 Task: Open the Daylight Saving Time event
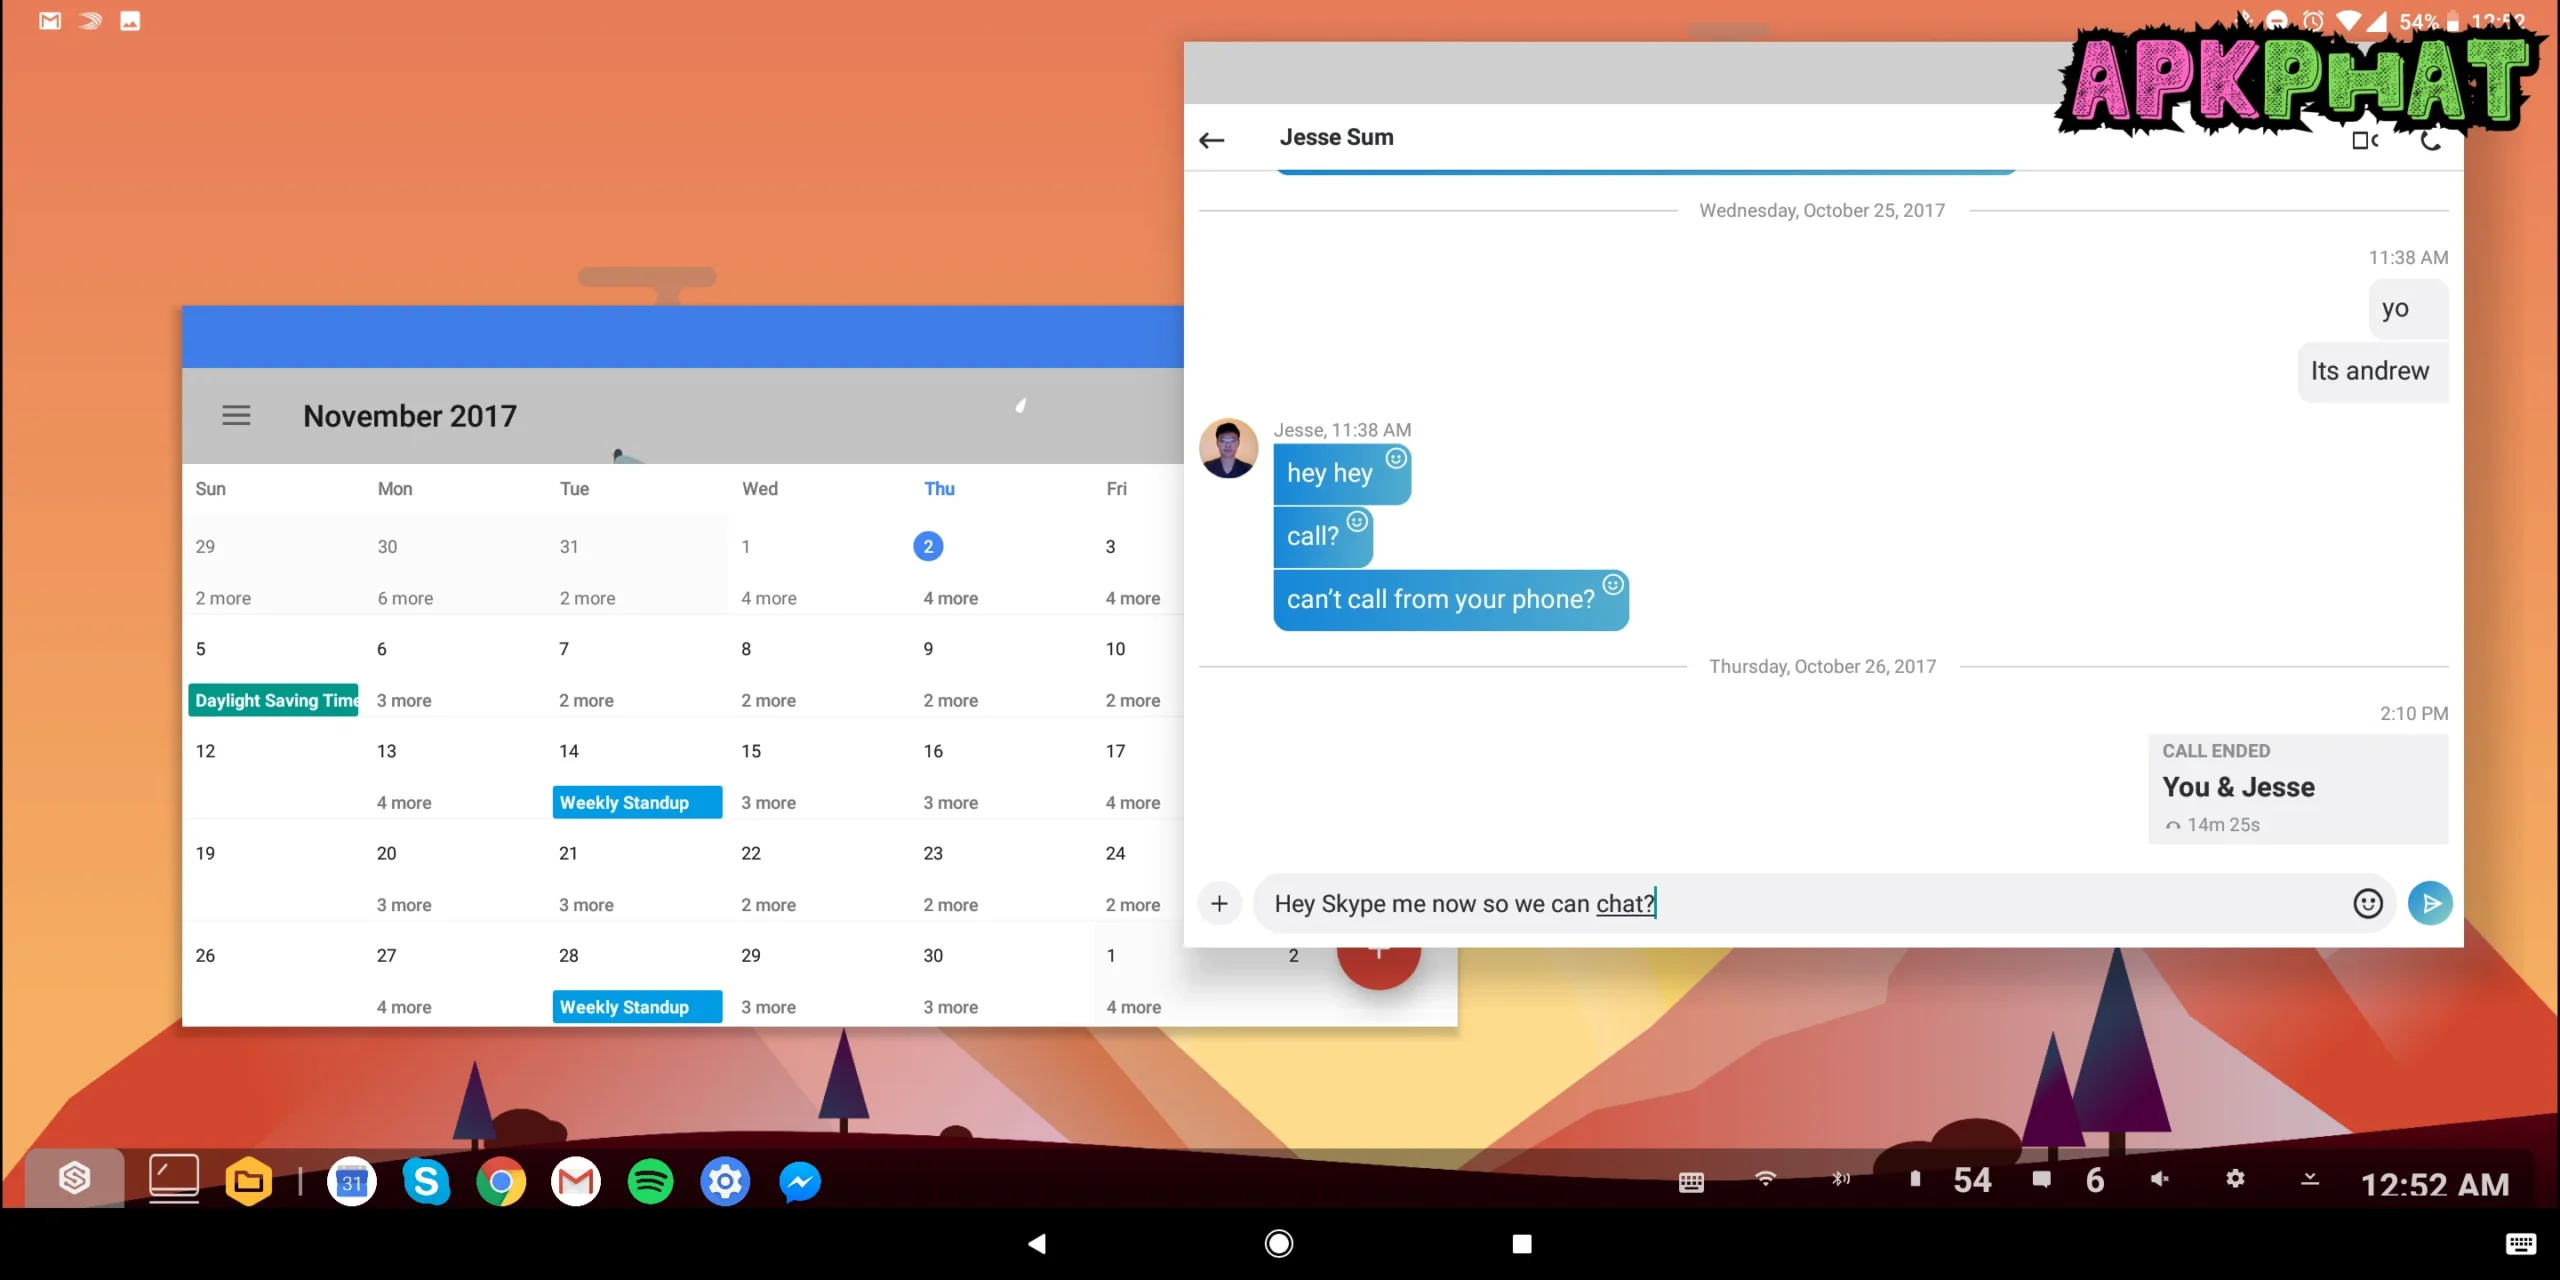click(274, 700)
